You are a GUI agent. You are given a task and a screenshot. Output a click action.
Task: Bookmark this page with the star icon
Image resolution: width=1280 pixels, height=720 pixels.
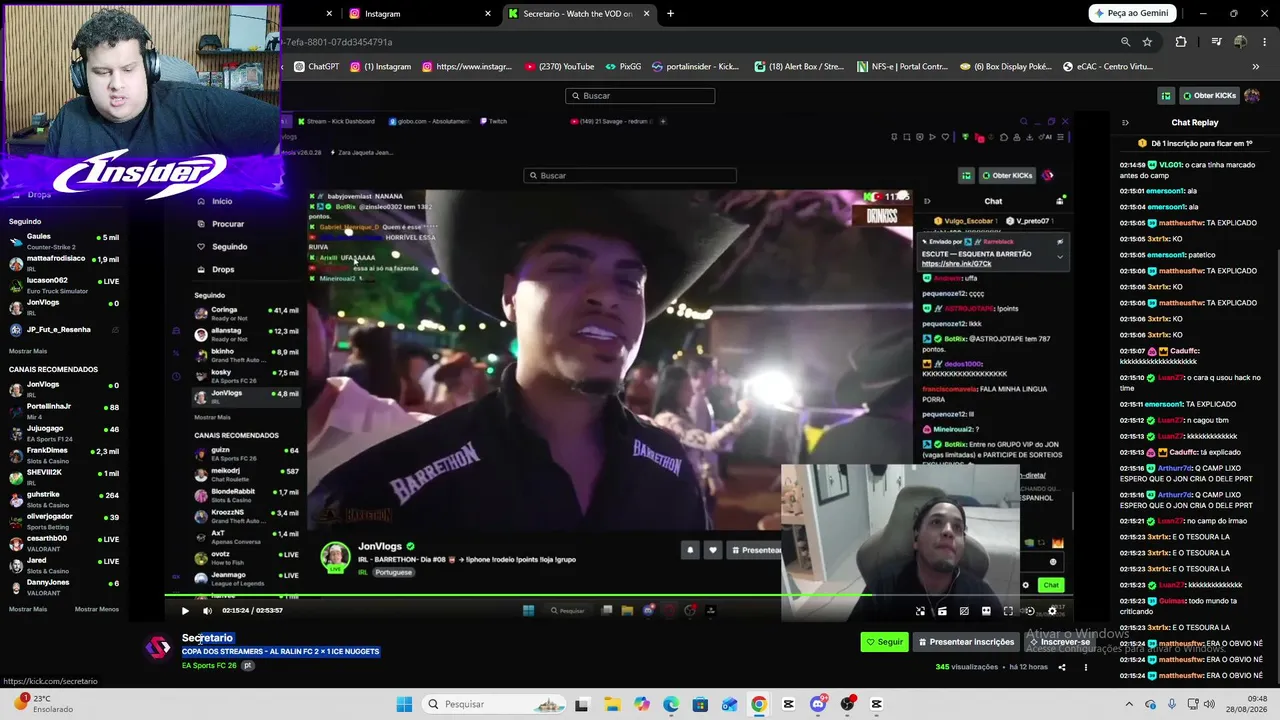1147,42
